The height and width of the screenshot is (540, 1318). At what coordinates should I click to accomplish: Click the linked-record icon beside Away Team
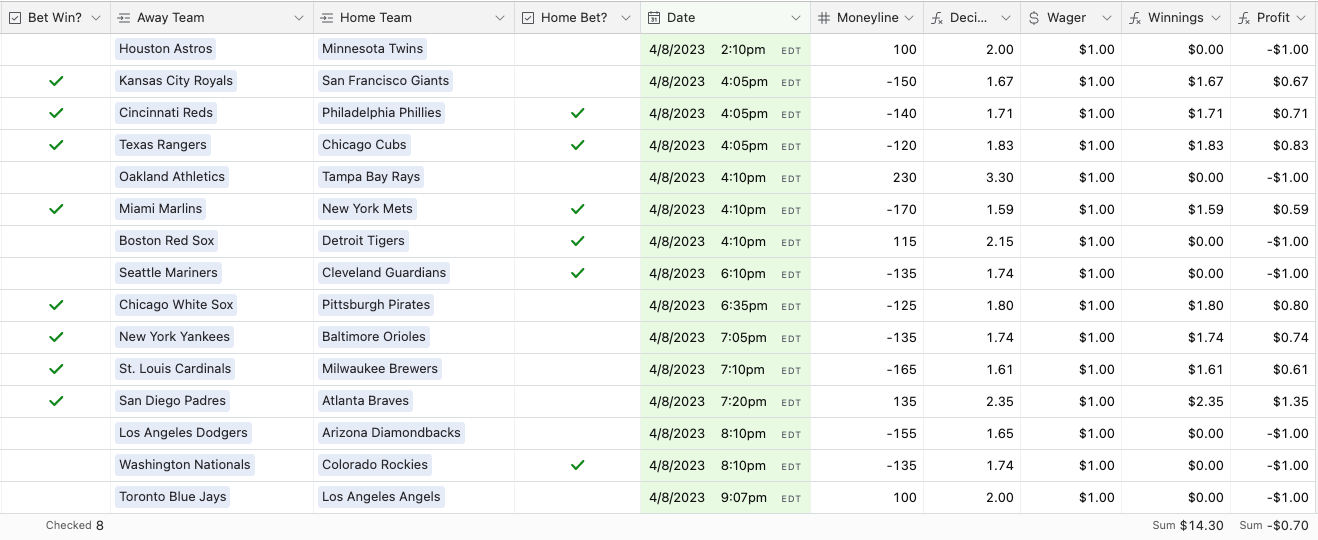click(x=124, y=18)
